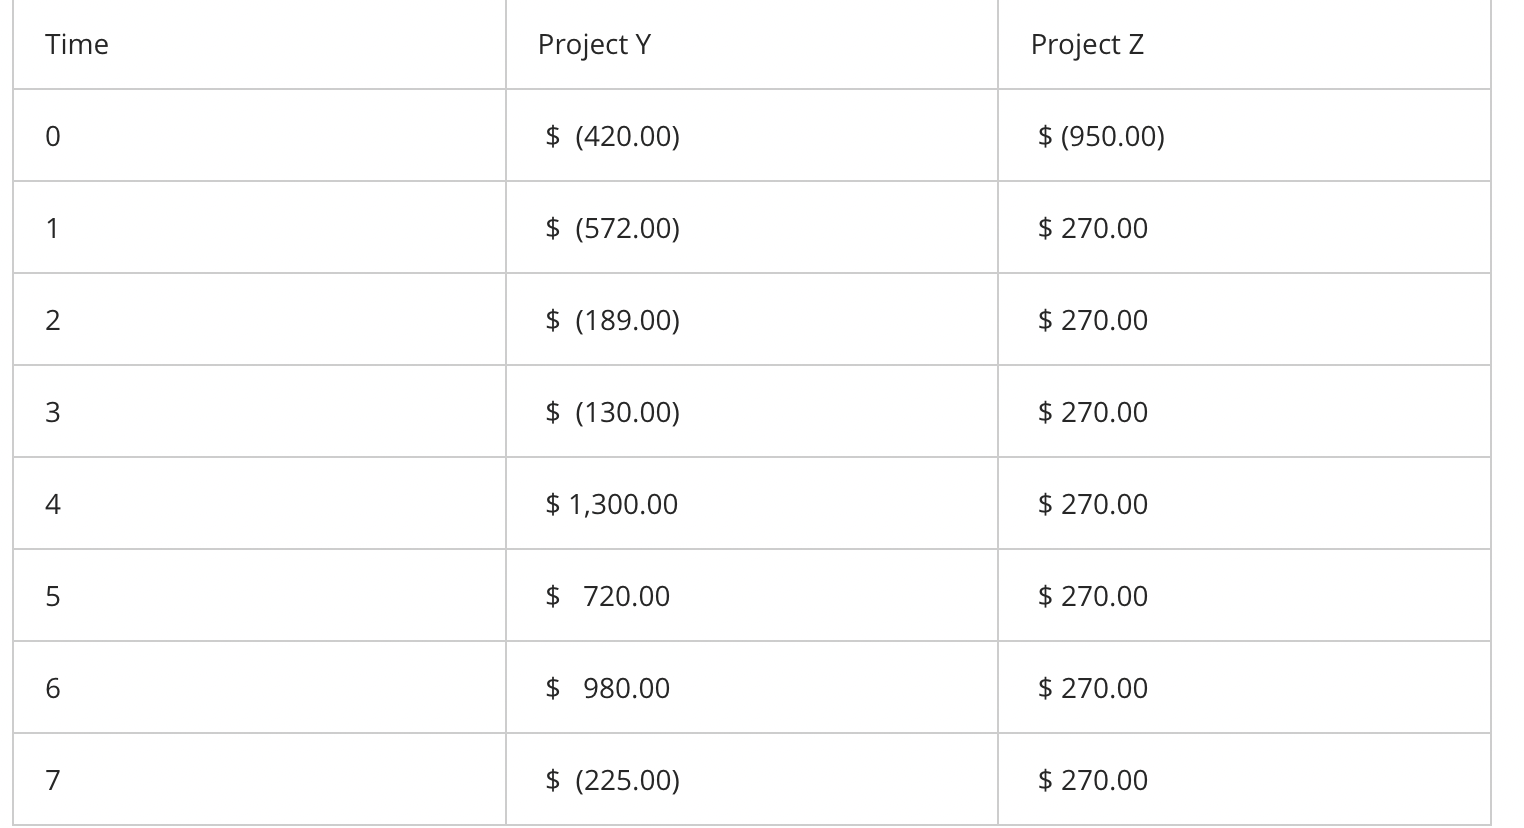This screenshot has width=1524, height=828.
Task: Click the $ (225.00) cell
Action: pos(612,780)
